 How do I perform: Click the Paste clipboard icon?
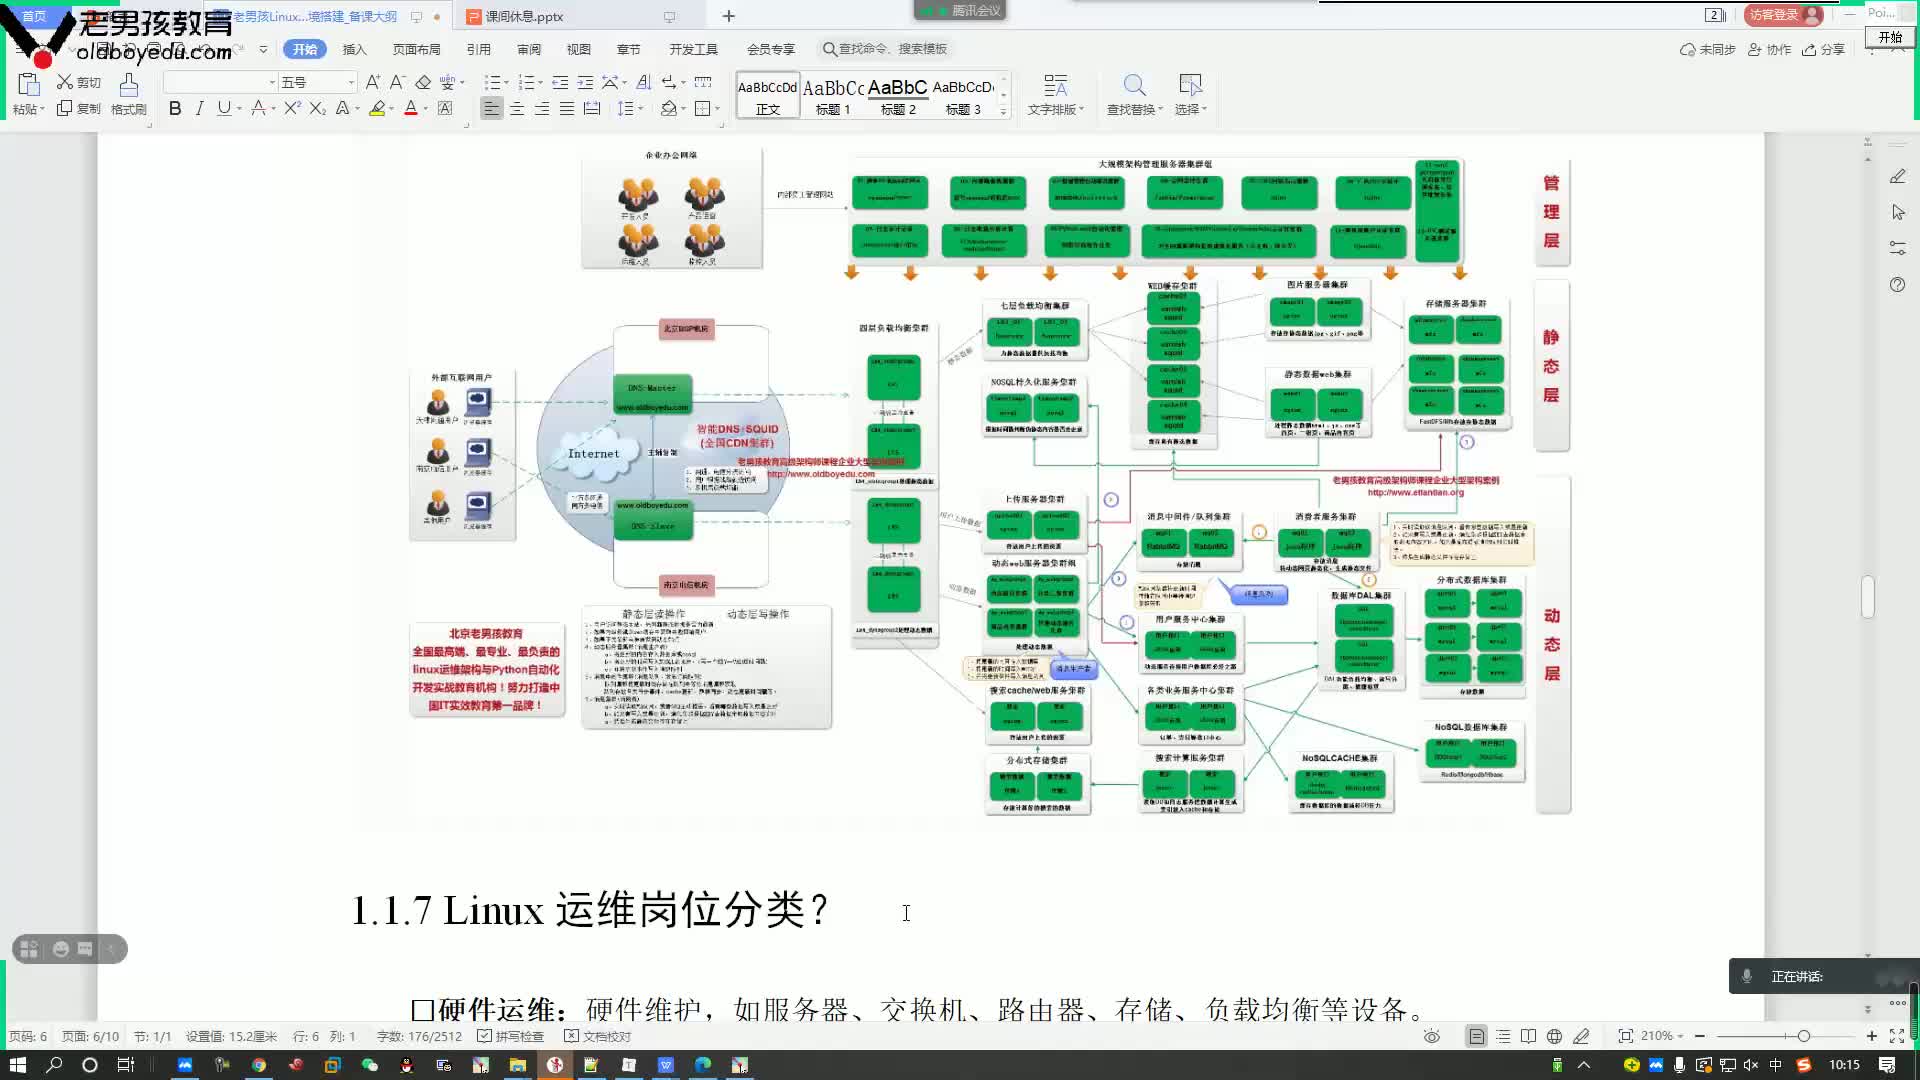coord(28,85)
